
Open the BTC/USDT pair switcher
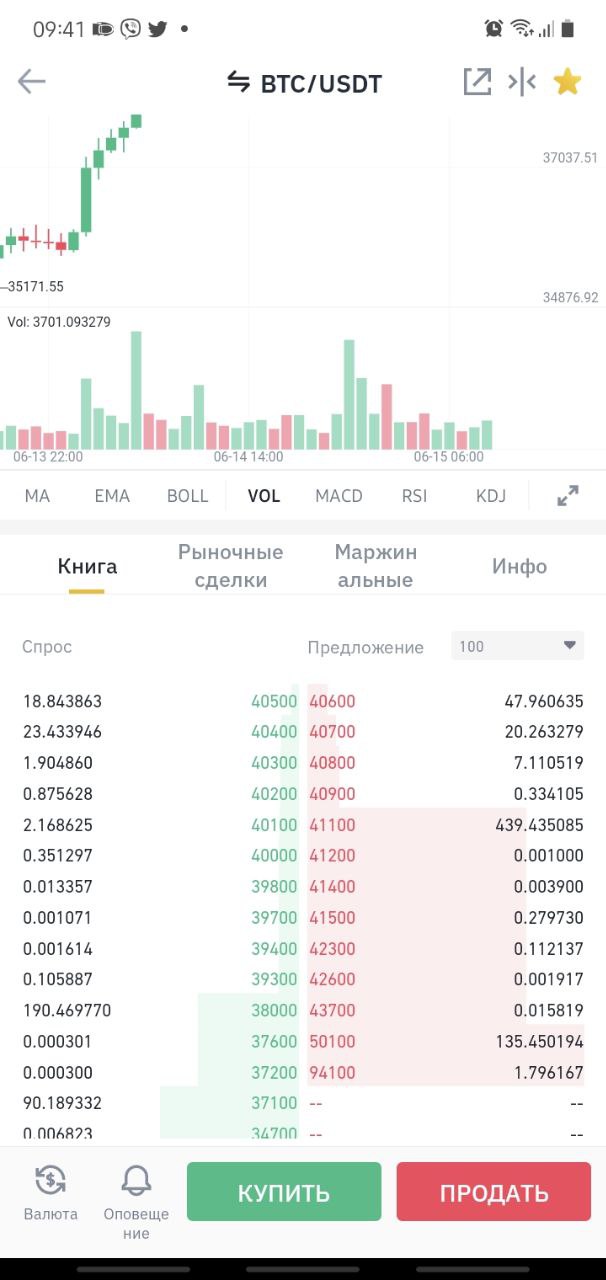(x=305, y=83)
